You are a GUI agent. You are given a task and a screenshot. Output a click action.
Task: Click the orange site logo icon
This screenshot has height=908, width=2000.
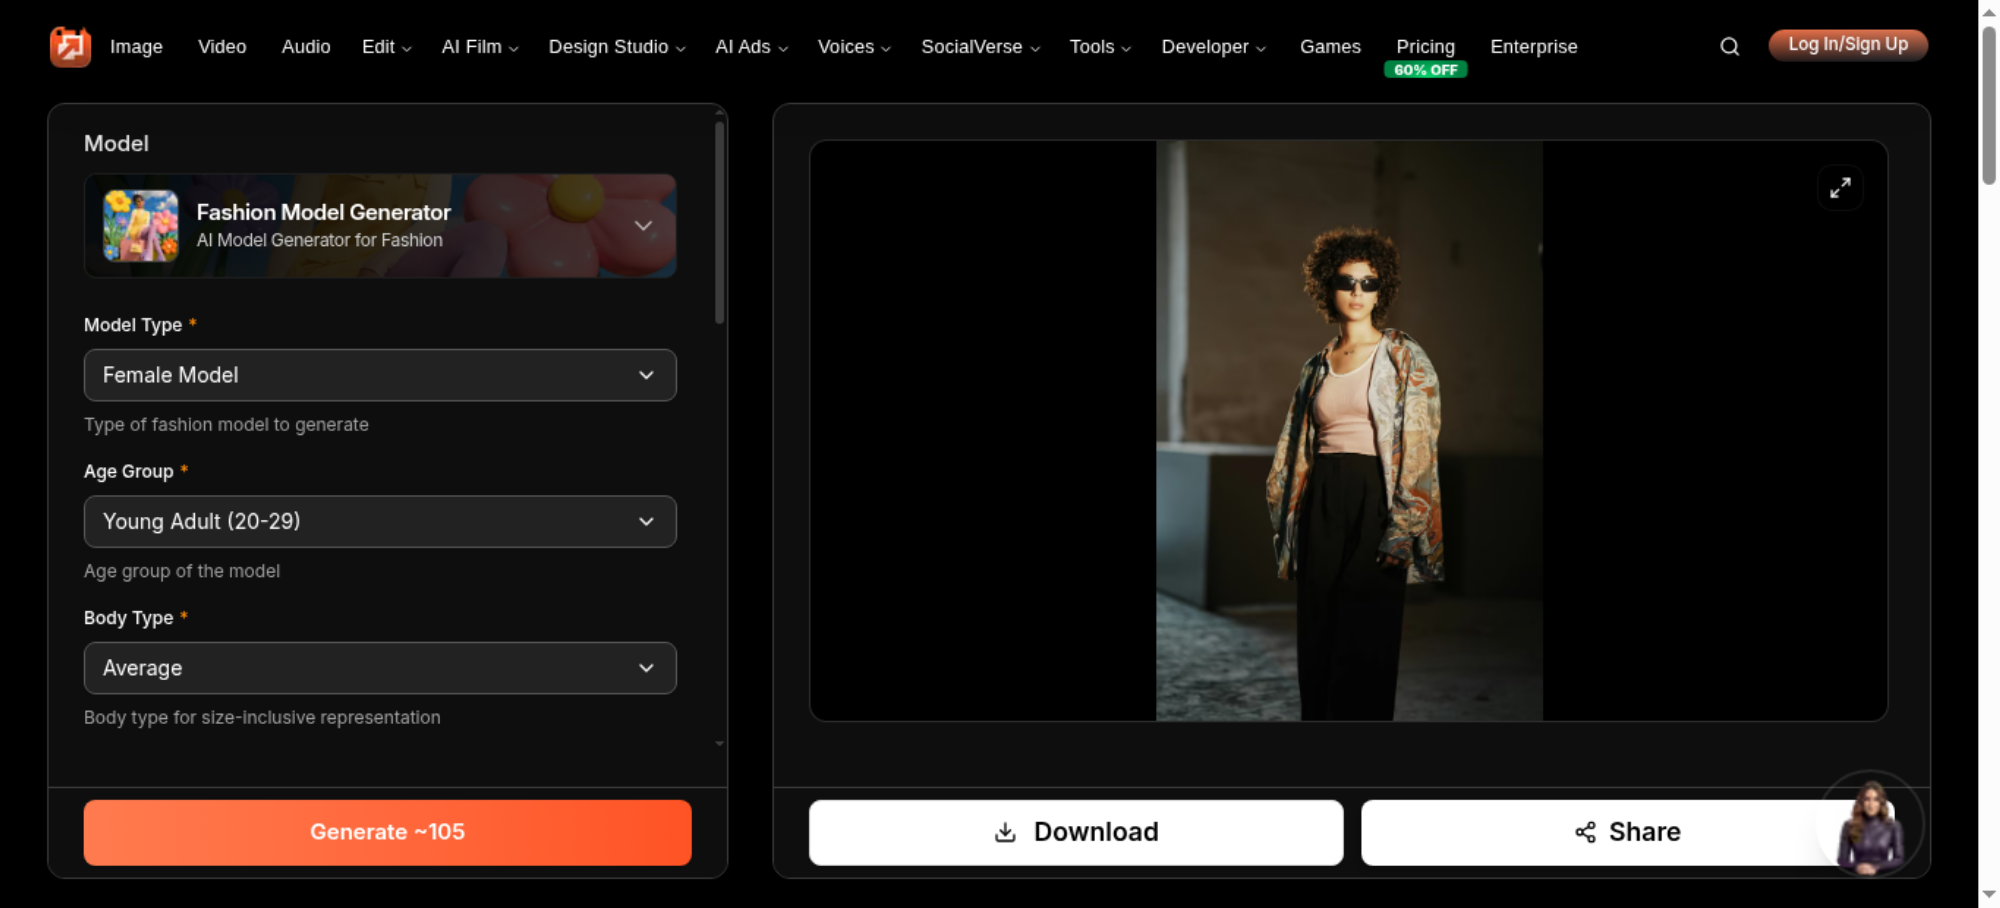tap(70, 46)
